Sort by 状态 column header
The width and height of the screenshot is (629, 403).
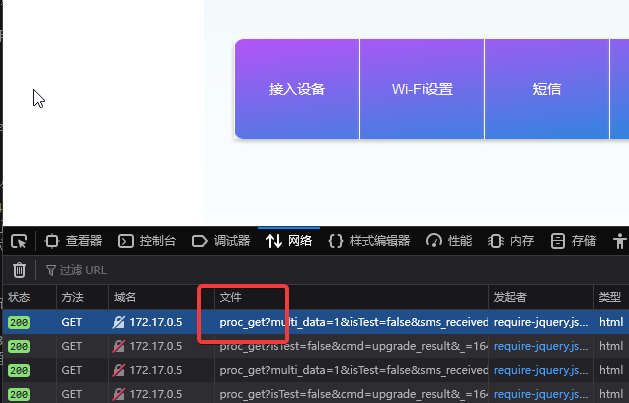click(30, 297)
